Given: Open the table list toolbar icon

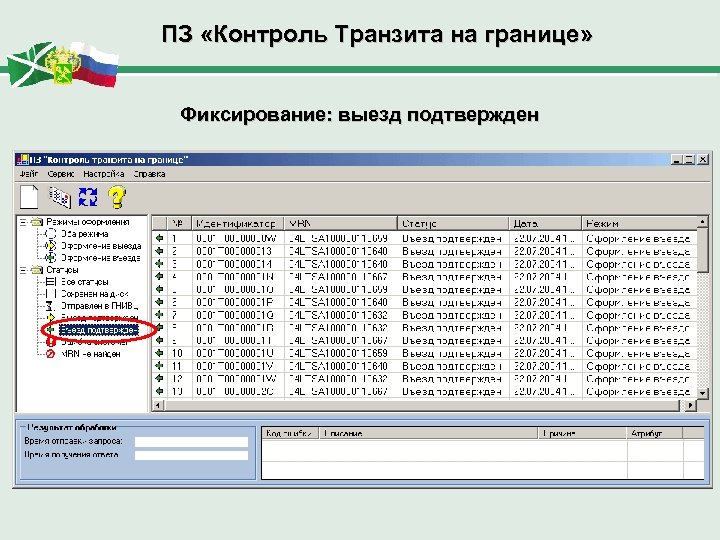Looking at the screenshot, I should [x=60, y=197].
